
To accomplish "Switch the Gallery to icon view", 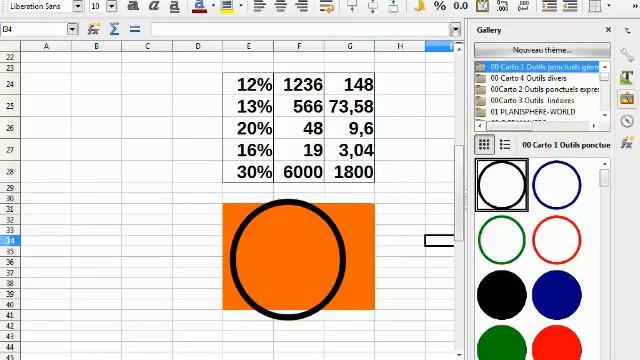I will (x=484, y=144).
